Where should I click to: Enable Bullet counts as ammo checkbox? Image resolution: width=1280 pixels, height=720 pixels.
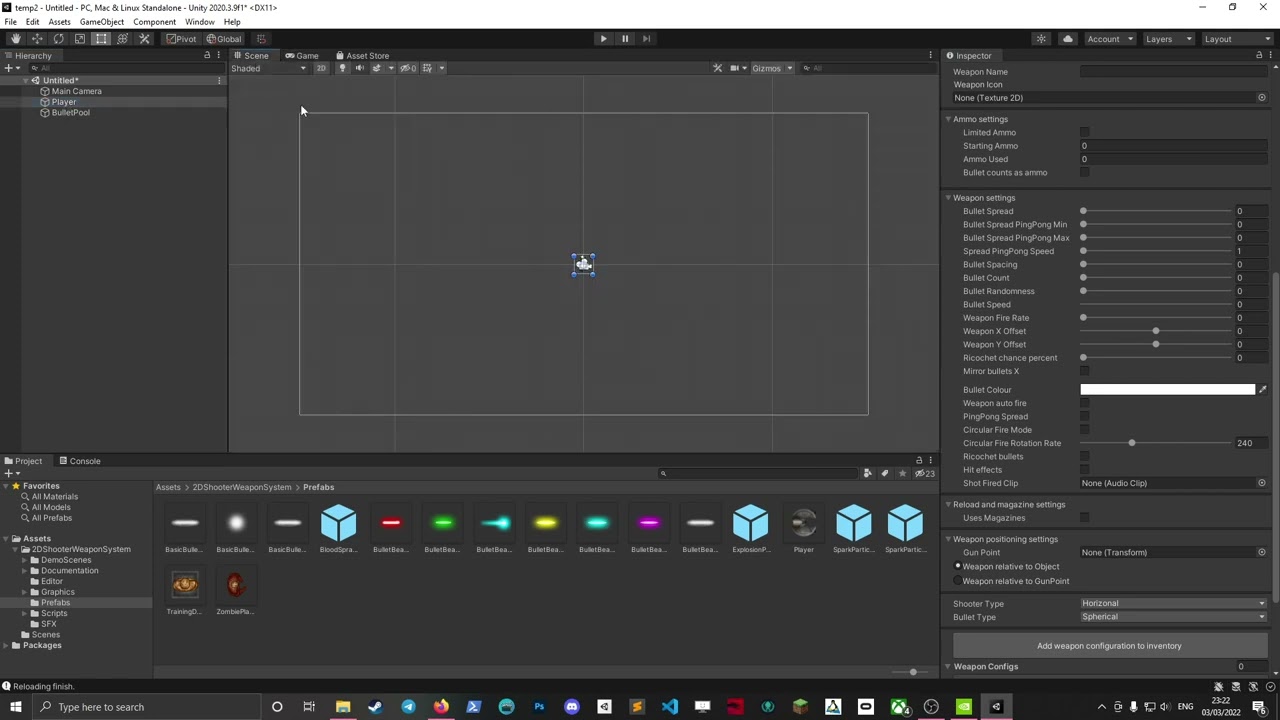pyautogui.click(x=1085, y=173)
